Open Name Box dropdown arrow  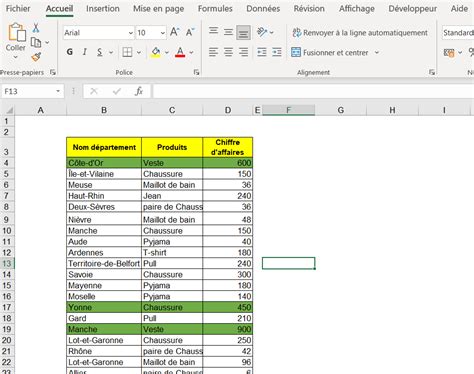(58, 91)
